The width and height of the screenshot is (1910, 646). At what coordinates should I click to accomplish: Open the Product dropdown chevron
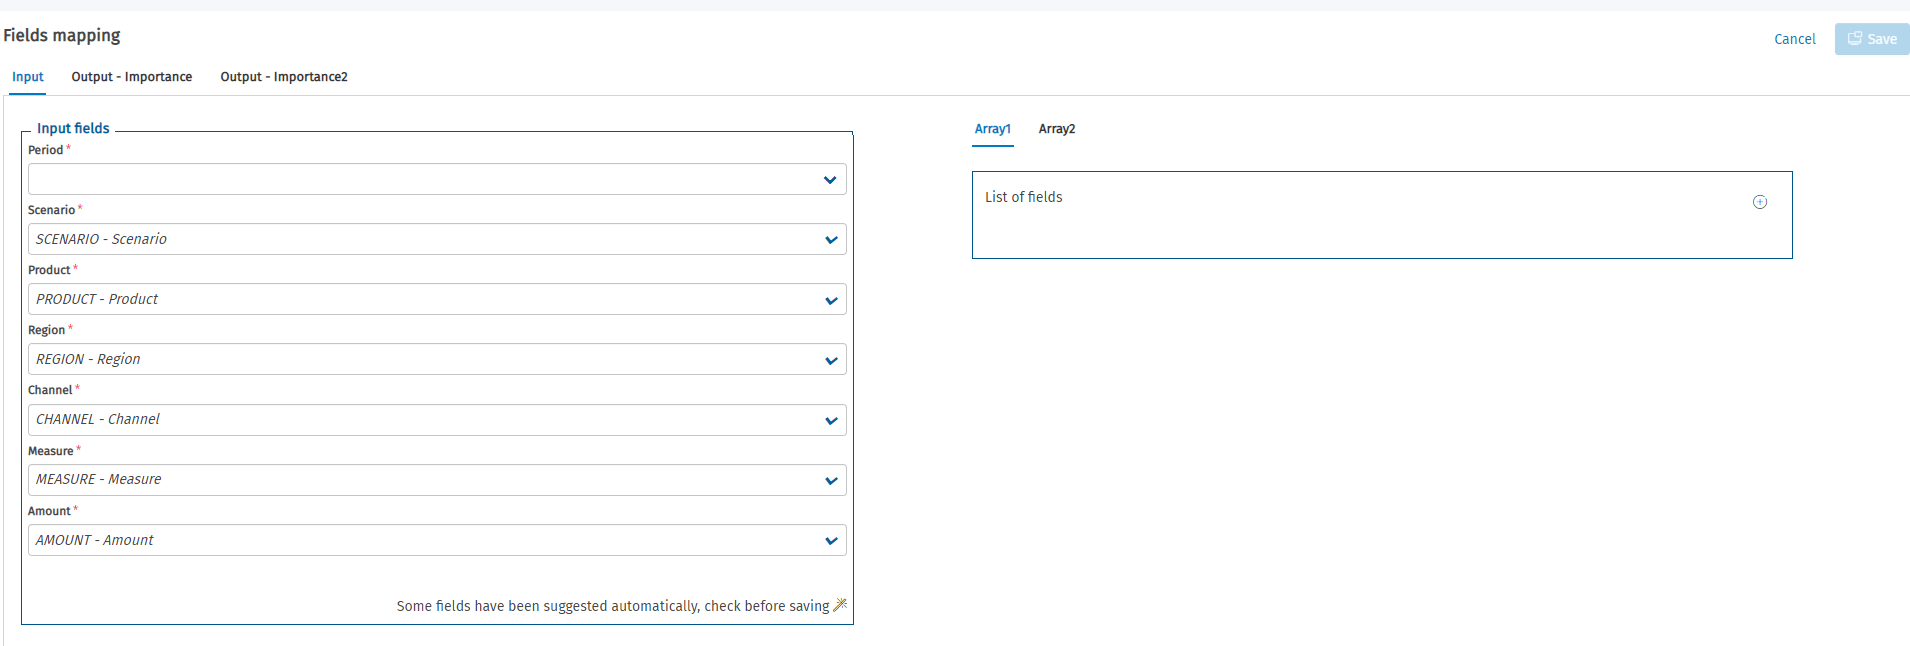click(x=831, y=300)
